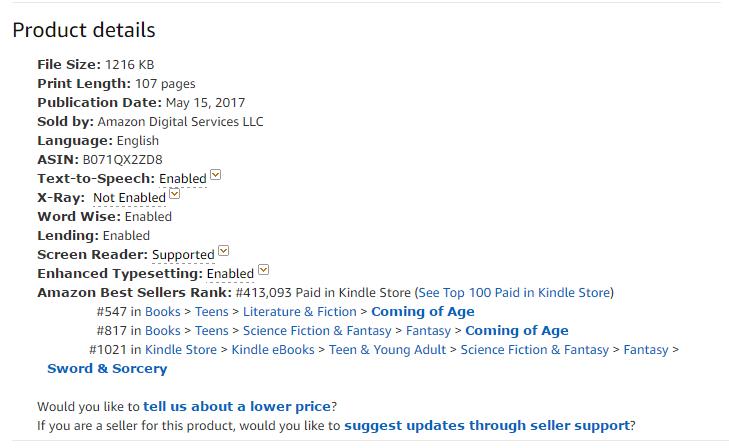Click the Screen Reader "Supported" text
The width and height of the screenshot is (729, 448).
[x=183, y=255]
